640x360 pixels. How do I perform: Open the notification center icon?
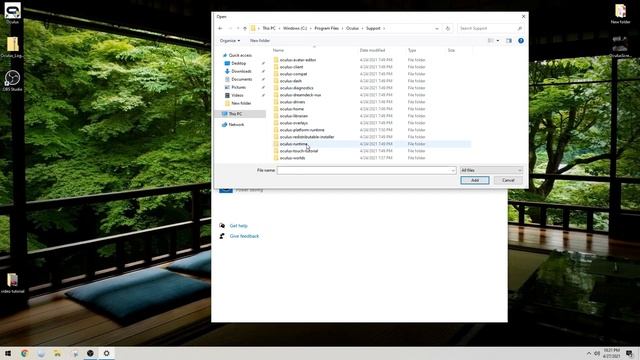pos(629,353)
